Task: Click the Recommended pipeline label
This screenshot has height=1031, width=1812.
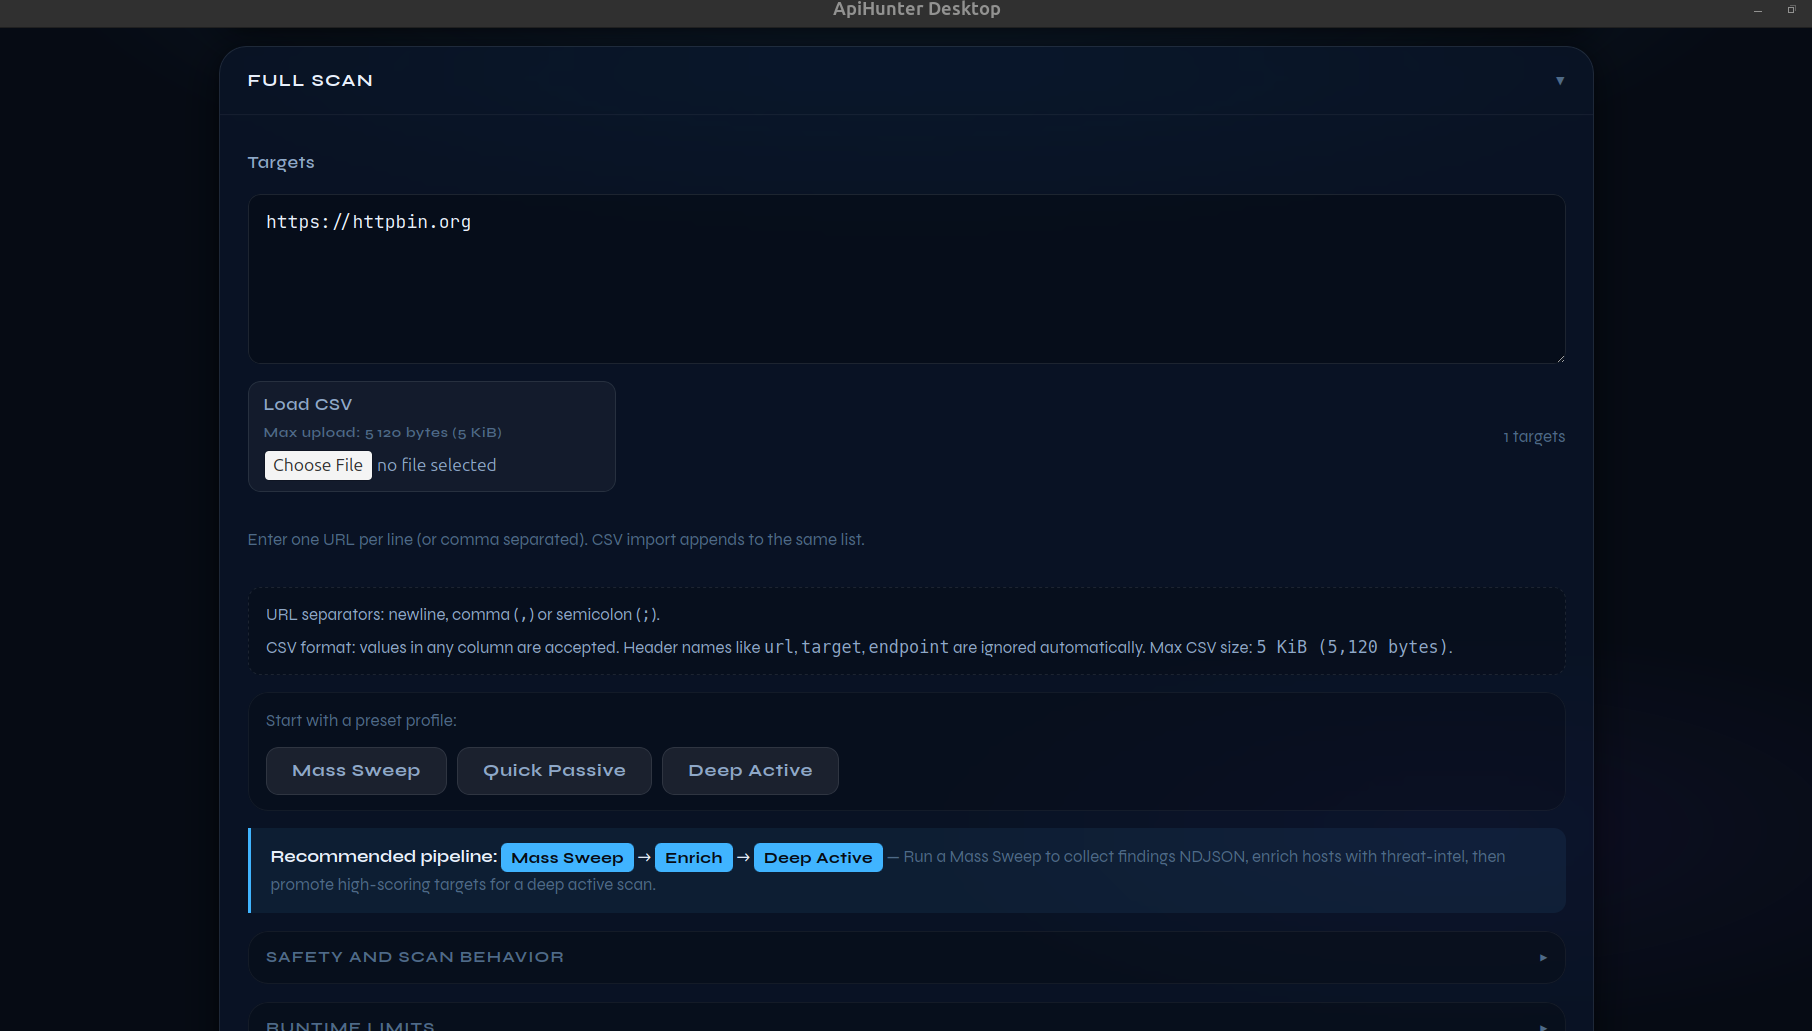Action: click(x=384, y=857)
